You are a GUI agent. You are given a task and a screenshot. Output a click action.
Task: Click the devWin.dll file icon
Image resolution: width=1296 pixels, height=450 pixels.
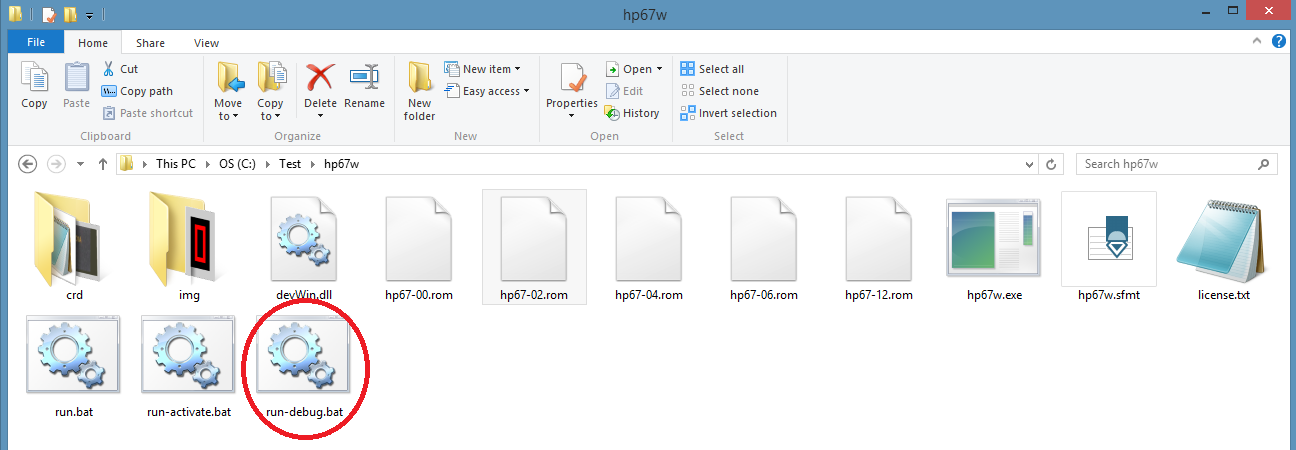click(x=304, y=240)
